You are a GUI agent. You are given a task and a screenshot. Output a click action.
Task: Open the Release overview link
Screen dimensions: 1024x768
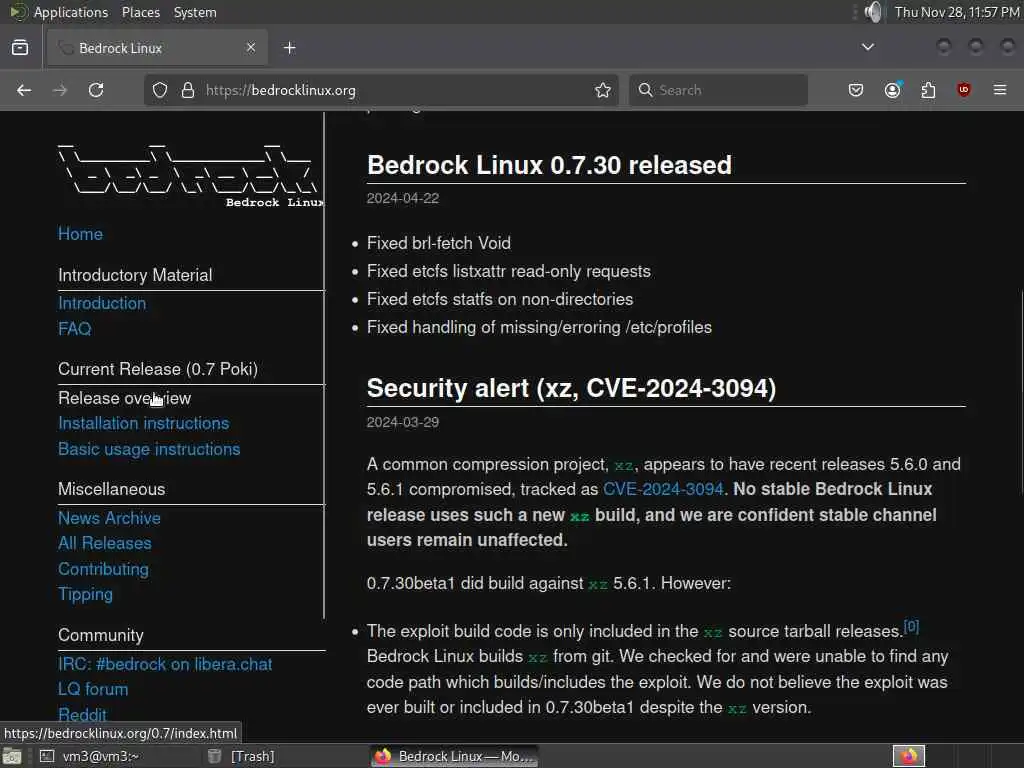(x=124, y=398)
